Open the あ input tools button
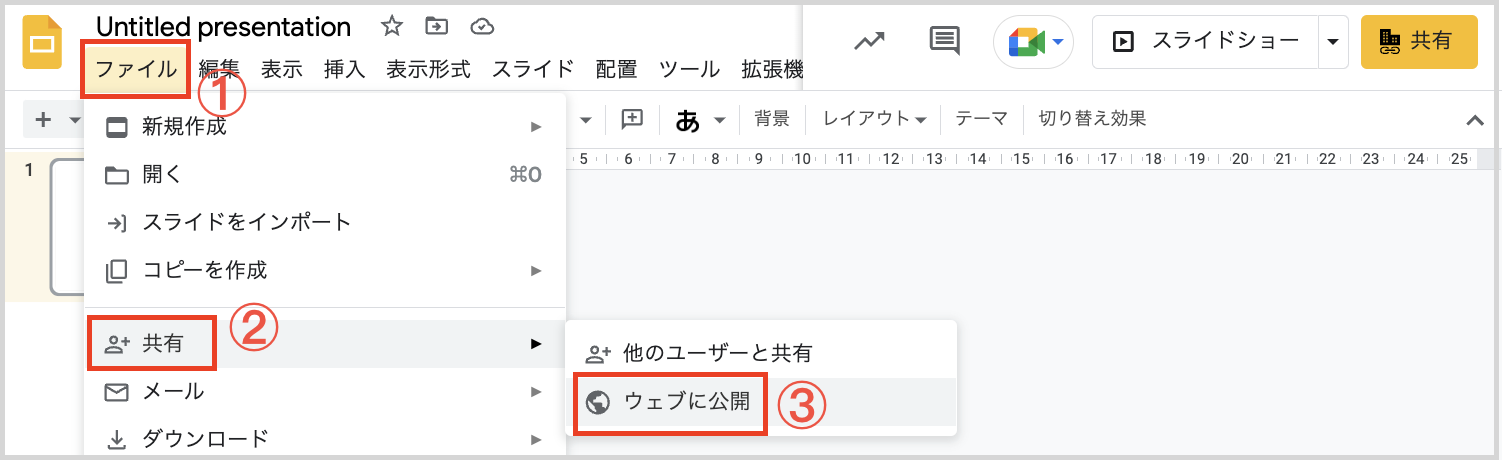This screenshot has height=460, width=1502. [688, 120]
